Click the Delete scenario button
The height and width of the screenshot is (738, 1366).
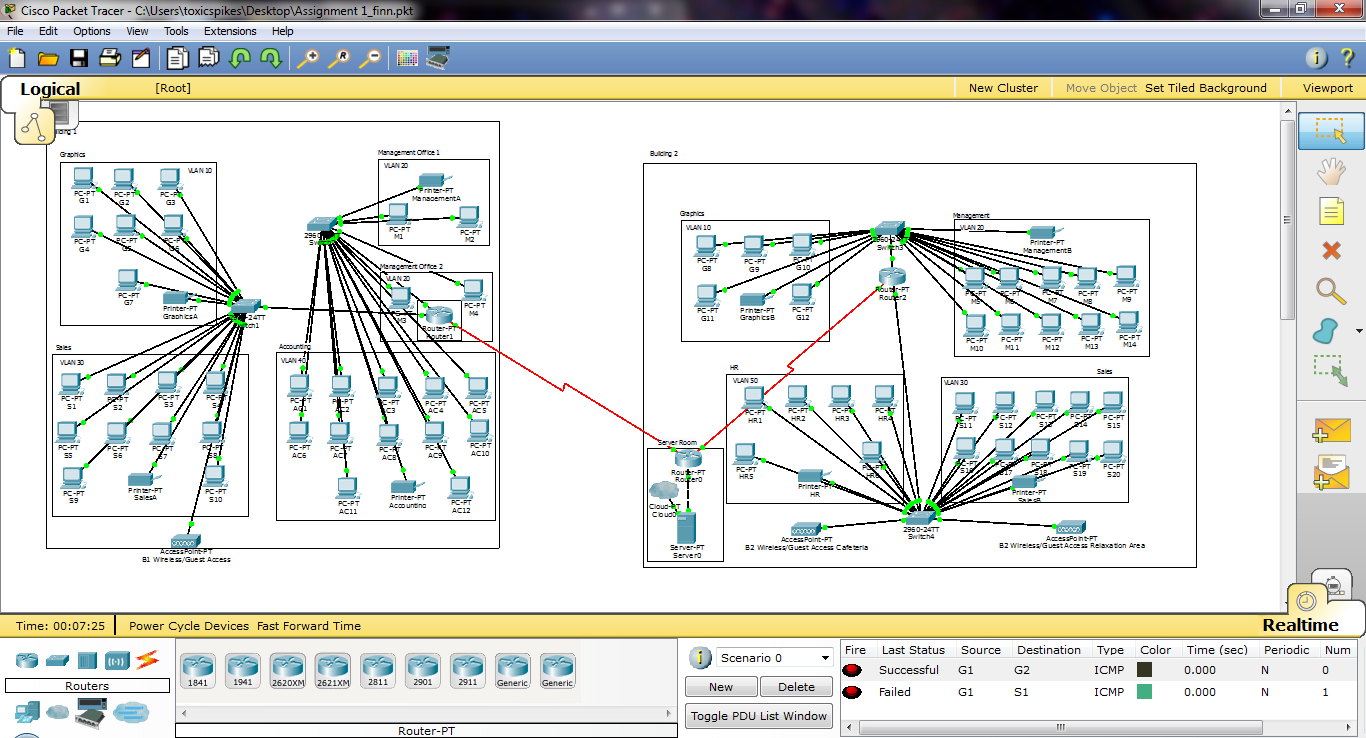pos(796,687)
